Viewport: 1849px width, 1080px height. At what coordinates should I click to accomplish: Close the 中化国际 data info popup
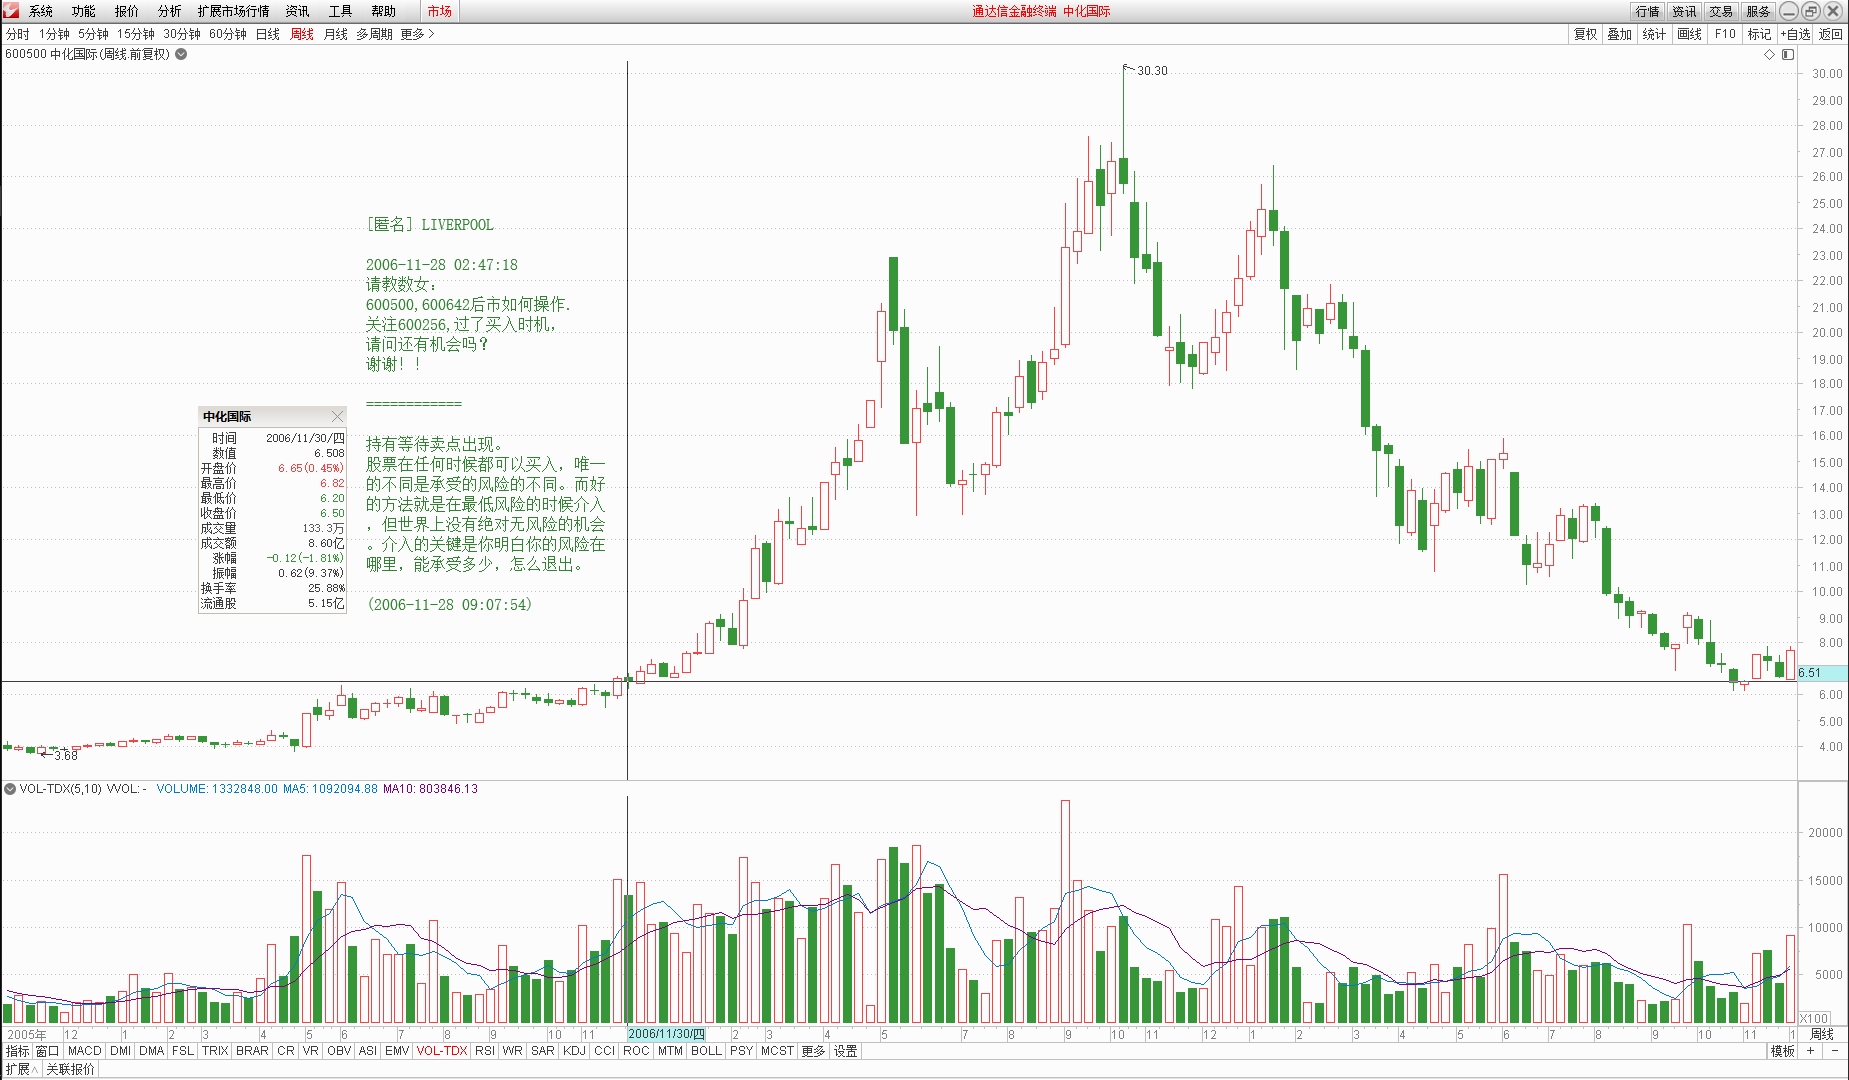[x=337, y=416]
